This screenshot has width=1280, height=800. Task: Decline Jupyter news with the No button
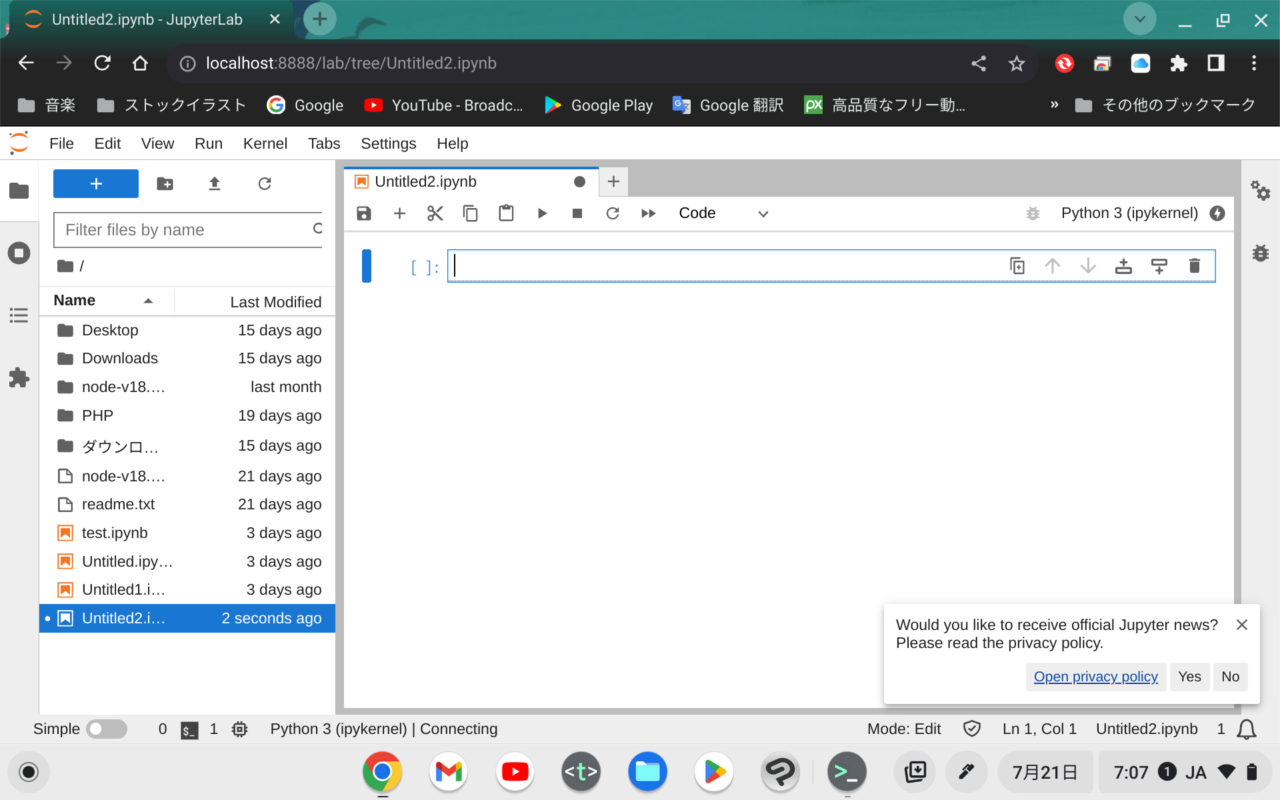click(x=1230, y=677)
